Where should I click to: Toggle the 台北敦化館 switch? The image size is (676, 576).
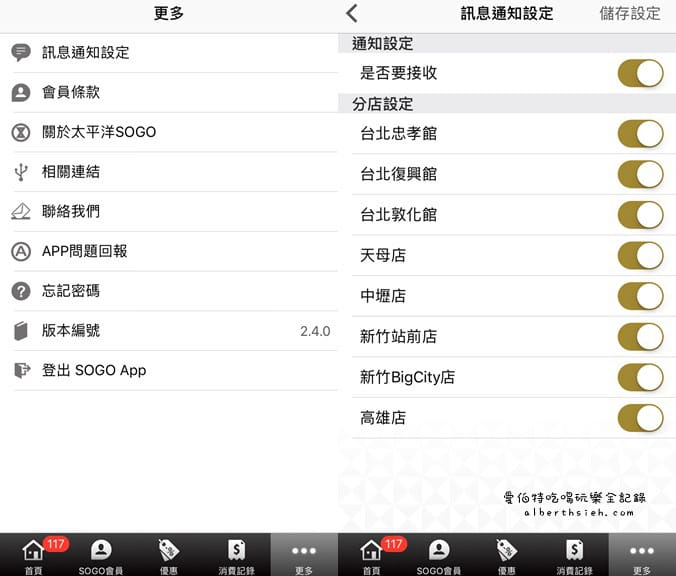(x=641, y=215)
